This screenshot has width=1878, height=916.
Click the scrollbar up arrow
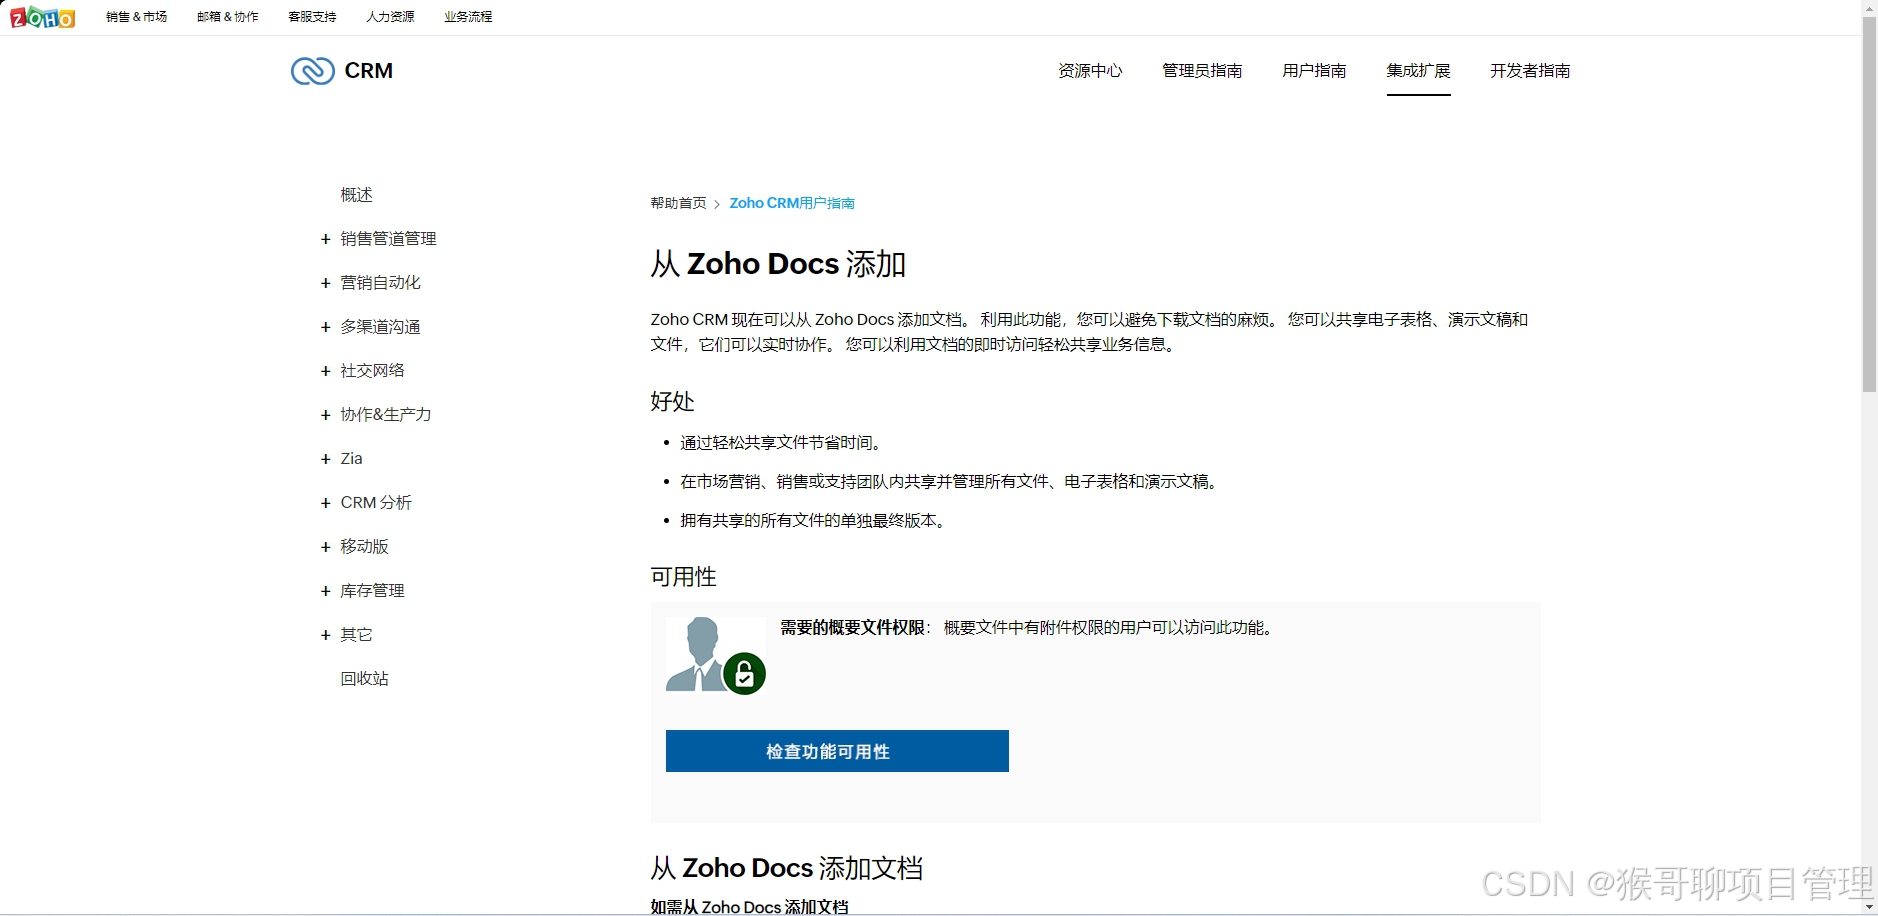pos(1869,8)
